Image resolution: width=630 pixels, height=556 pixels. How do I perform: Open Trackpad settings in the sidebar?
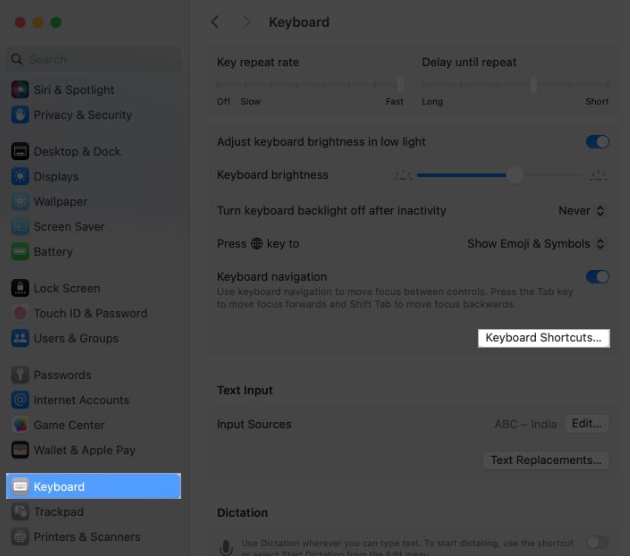58,512
